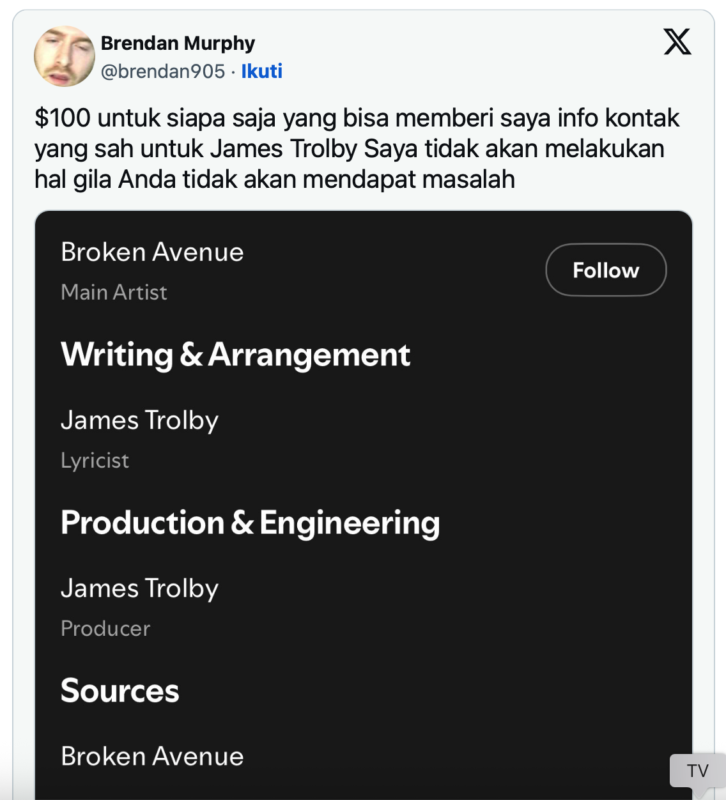
Task: Open Brendan Murphy's profile avatar
Action: pos(64,56)
